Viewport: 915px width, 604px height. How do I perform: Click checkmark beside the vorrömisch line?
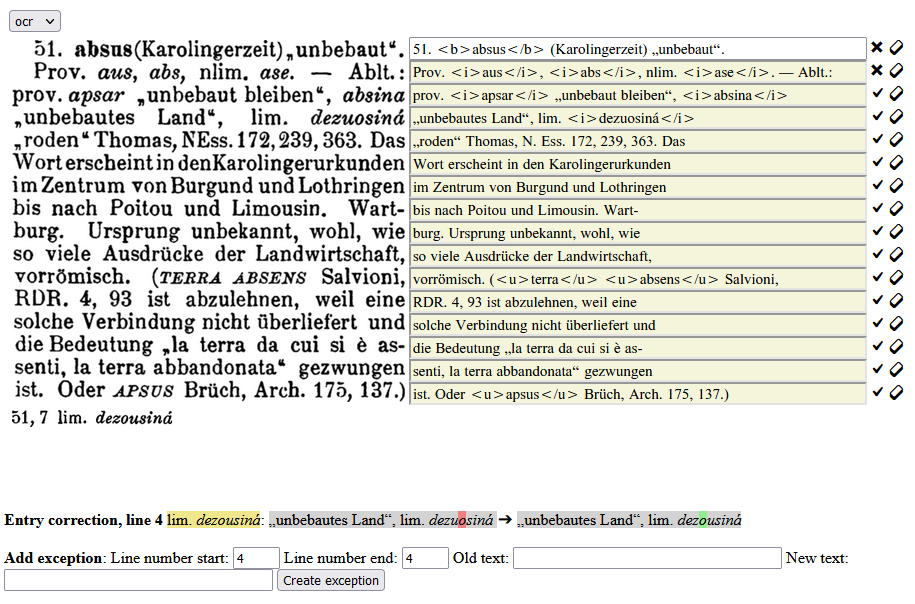[877, 278]
